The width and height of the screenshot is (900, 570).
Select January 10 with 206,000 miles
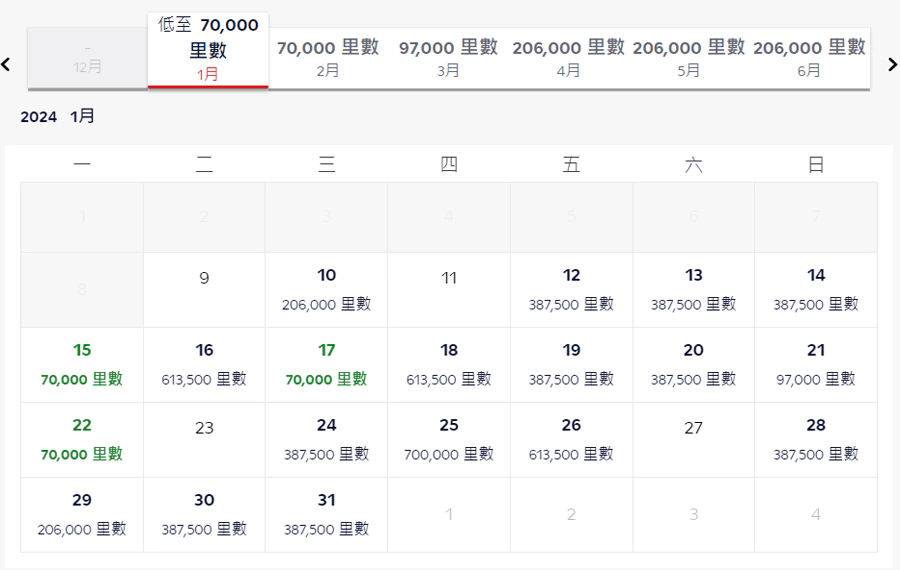326,290
